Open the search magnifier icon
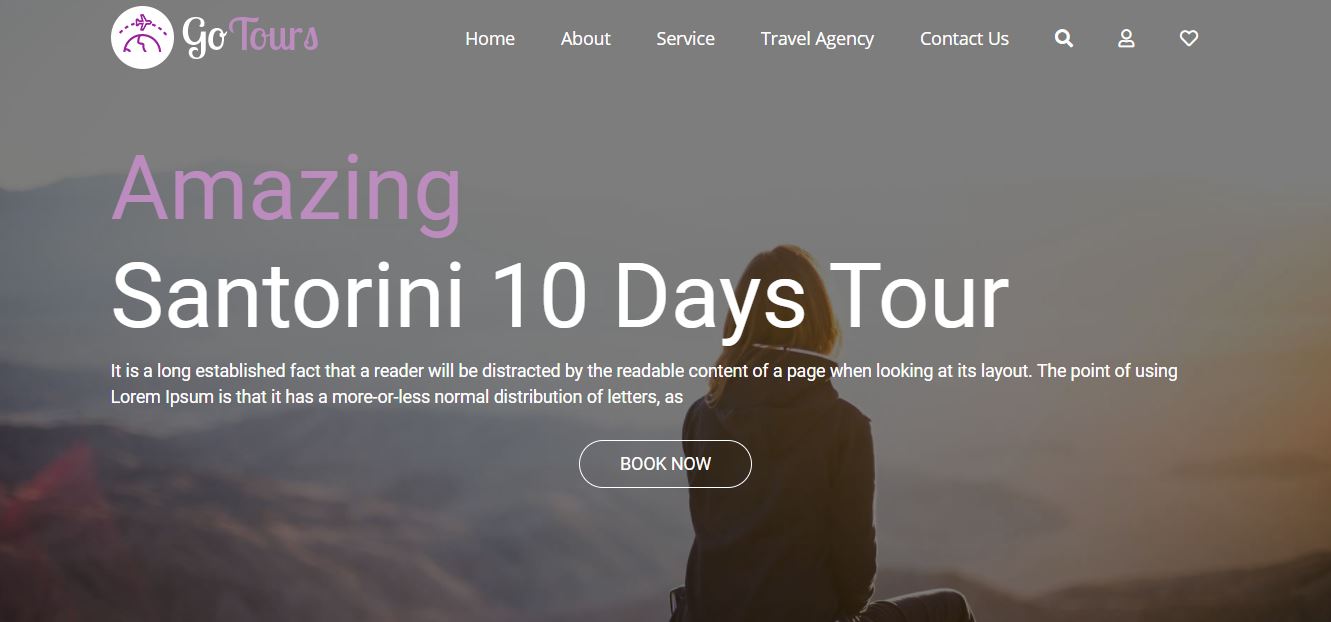The width and height of the screenshot is (1331, 622). (1064, 39)
